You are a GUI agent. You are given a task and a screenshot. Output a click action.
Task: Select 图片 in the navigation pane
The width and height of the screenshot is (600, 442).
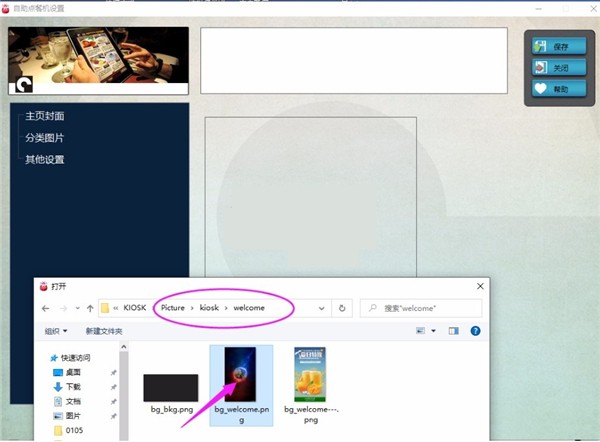coord(67,416)
